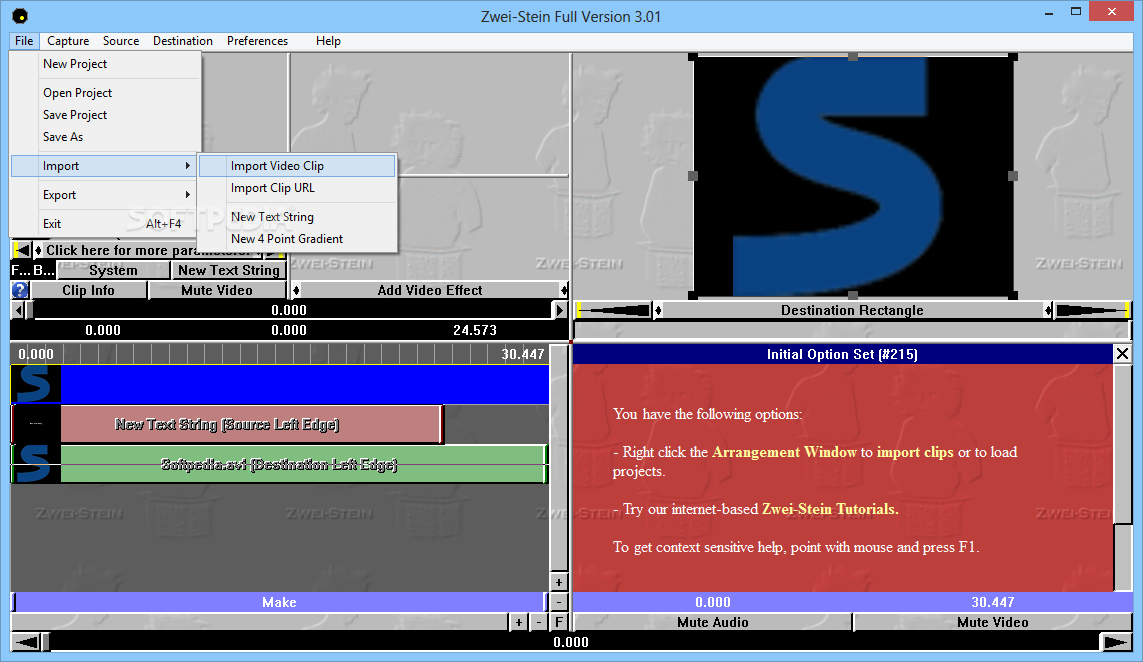The height and width of the screenshot is (662, 1143).
Task: Click the Zwei-Stein application icon in title bar
Action: (20, 16)
